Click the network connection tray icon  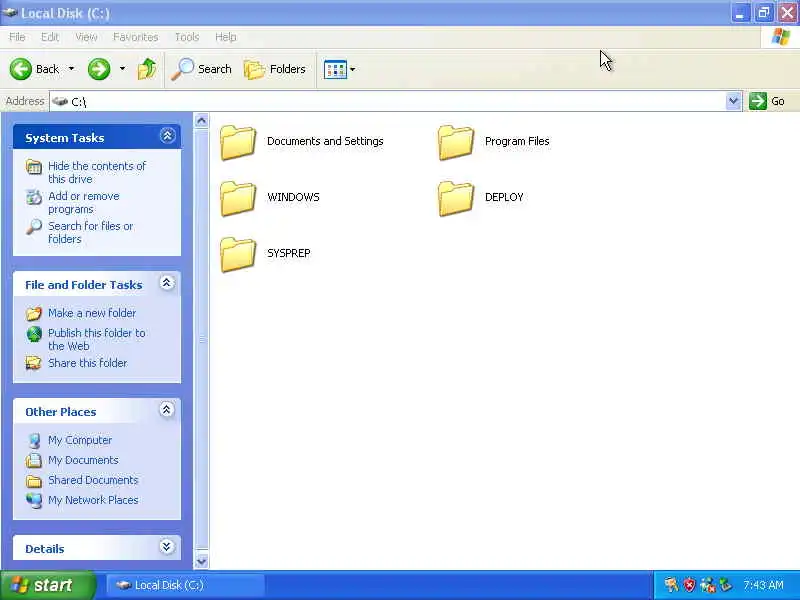pos(708,585)
